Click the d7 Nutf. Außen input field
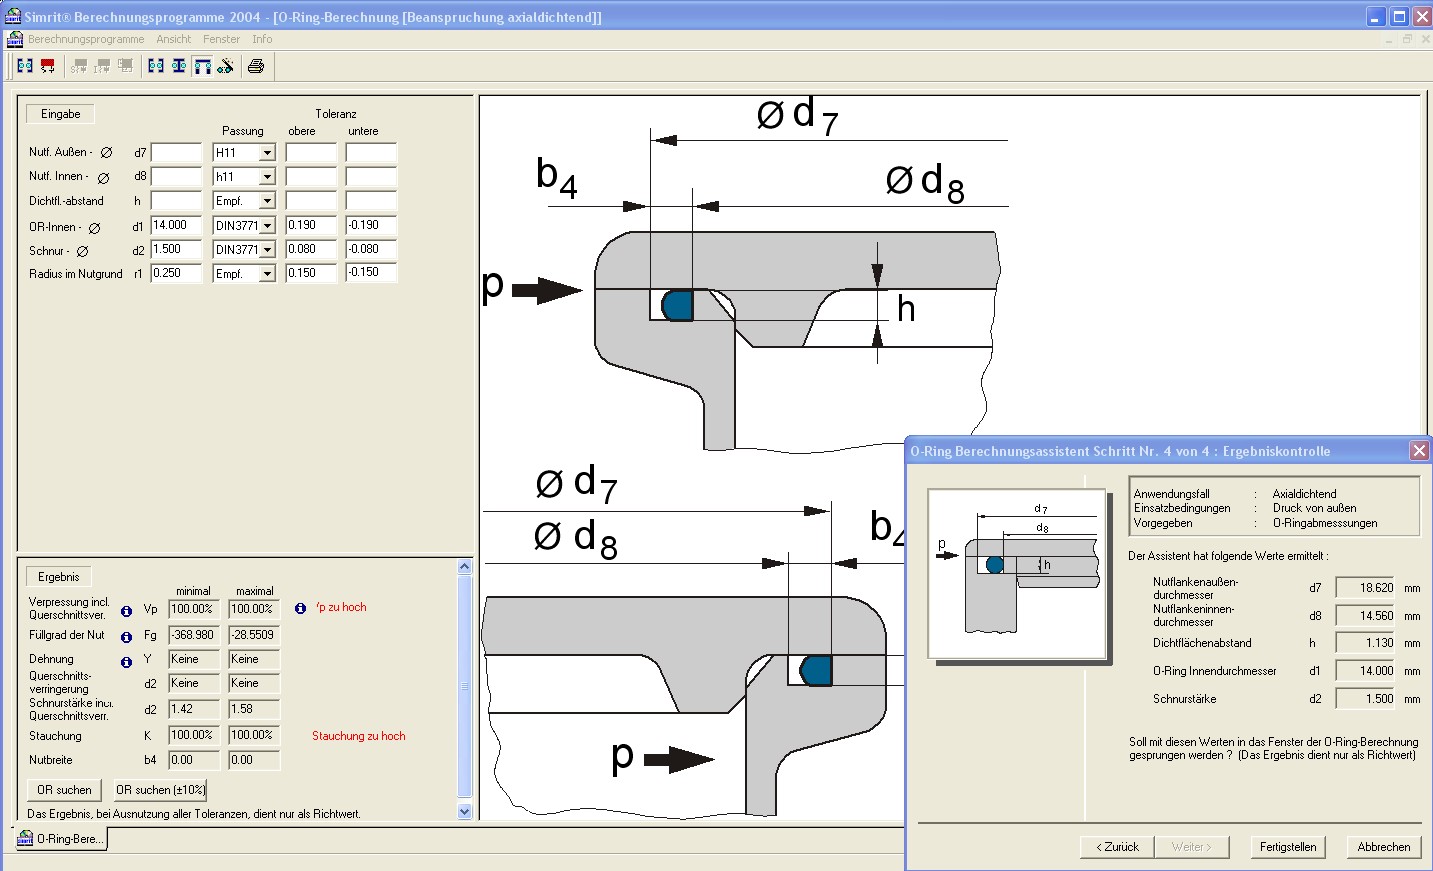 coord(176,153)
